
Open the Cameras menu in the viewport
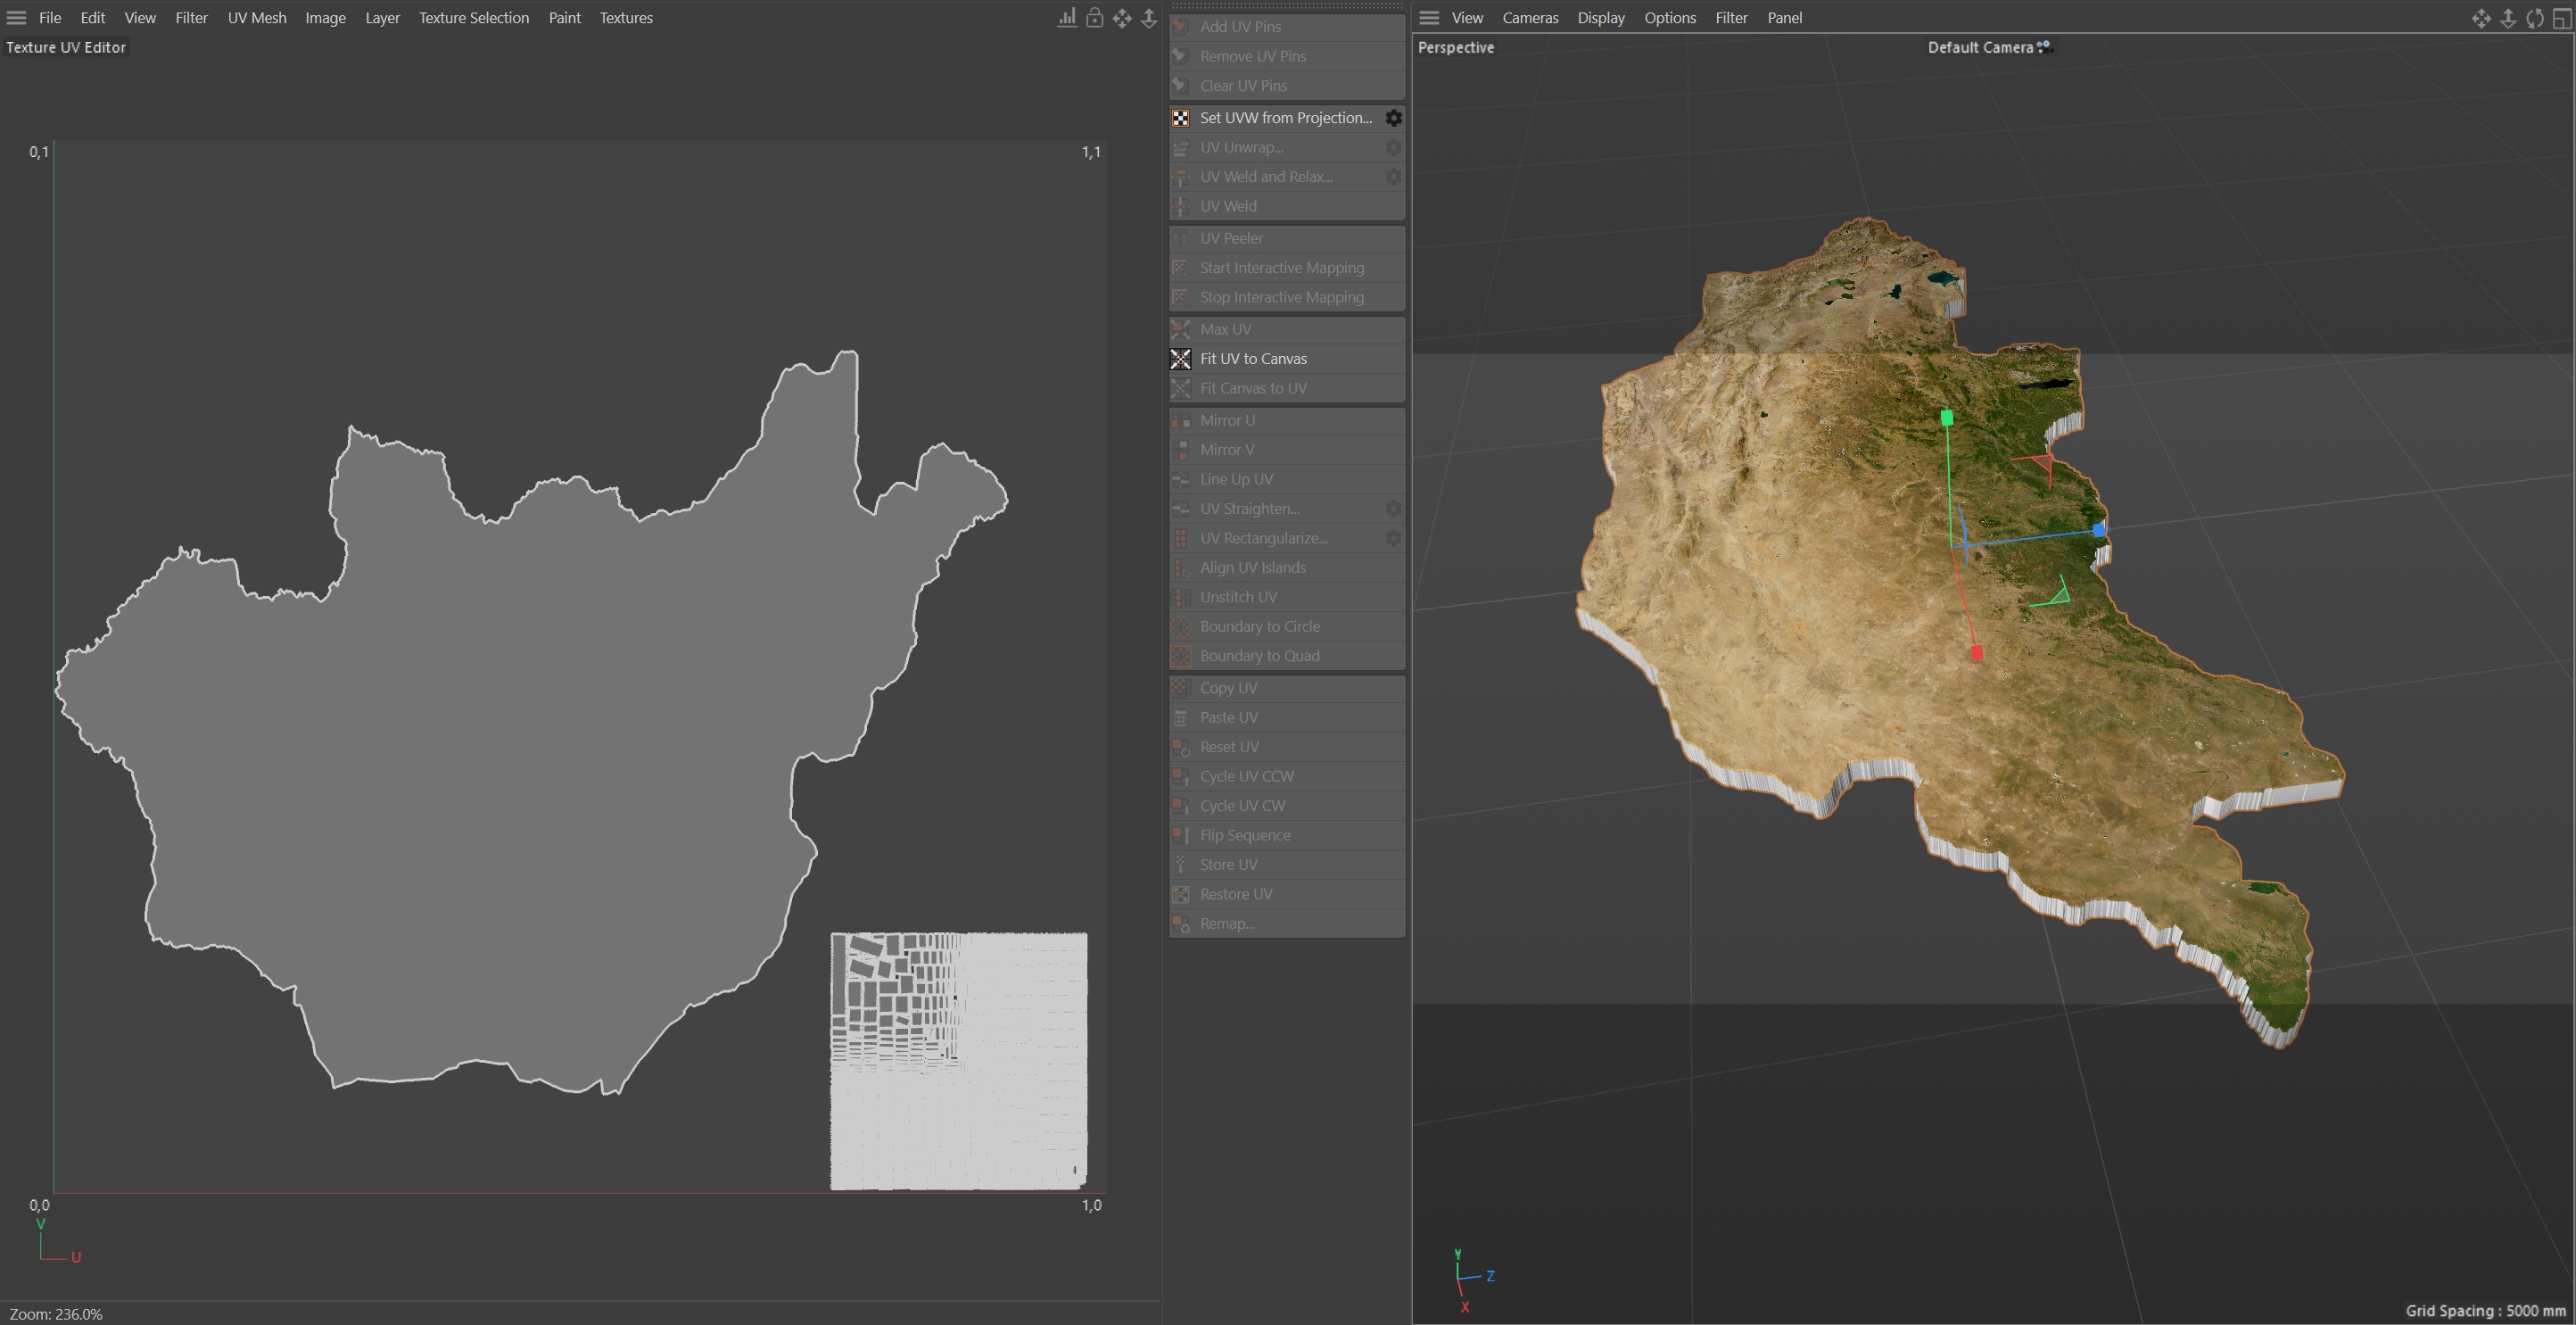point(1529,18)
